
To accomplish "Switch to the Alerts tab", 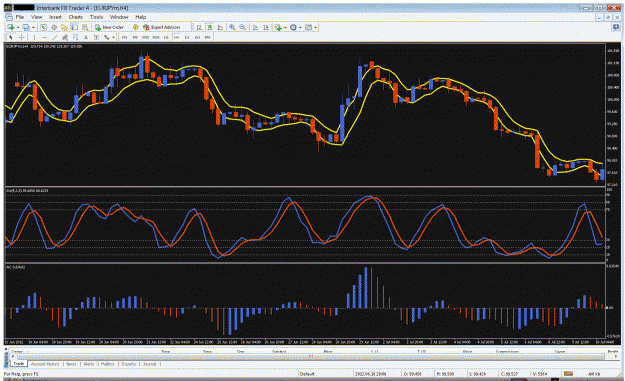I will click(x=88, y=364).
